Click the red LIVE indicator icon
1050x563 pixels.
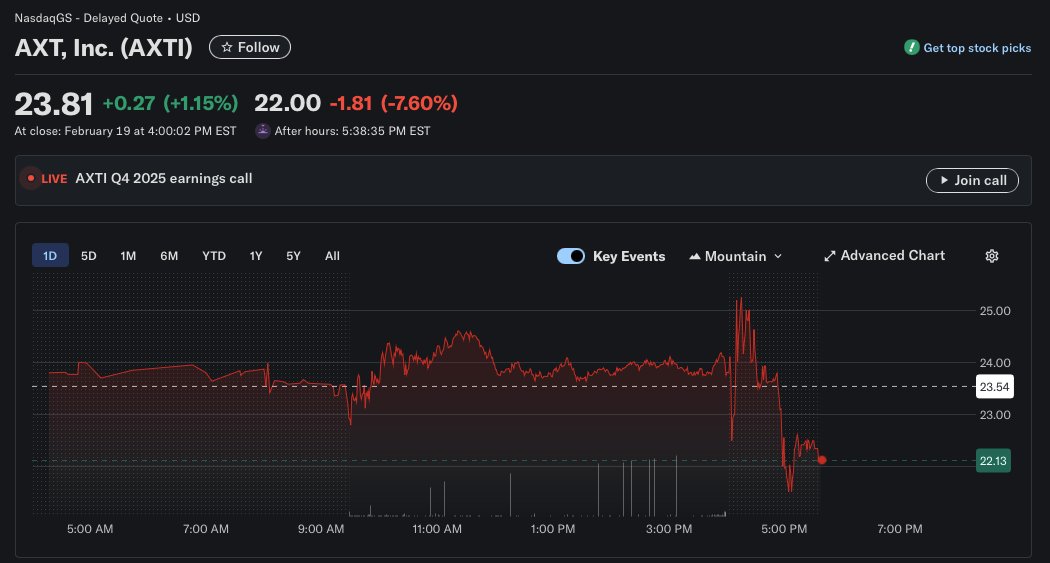point(31,178)
